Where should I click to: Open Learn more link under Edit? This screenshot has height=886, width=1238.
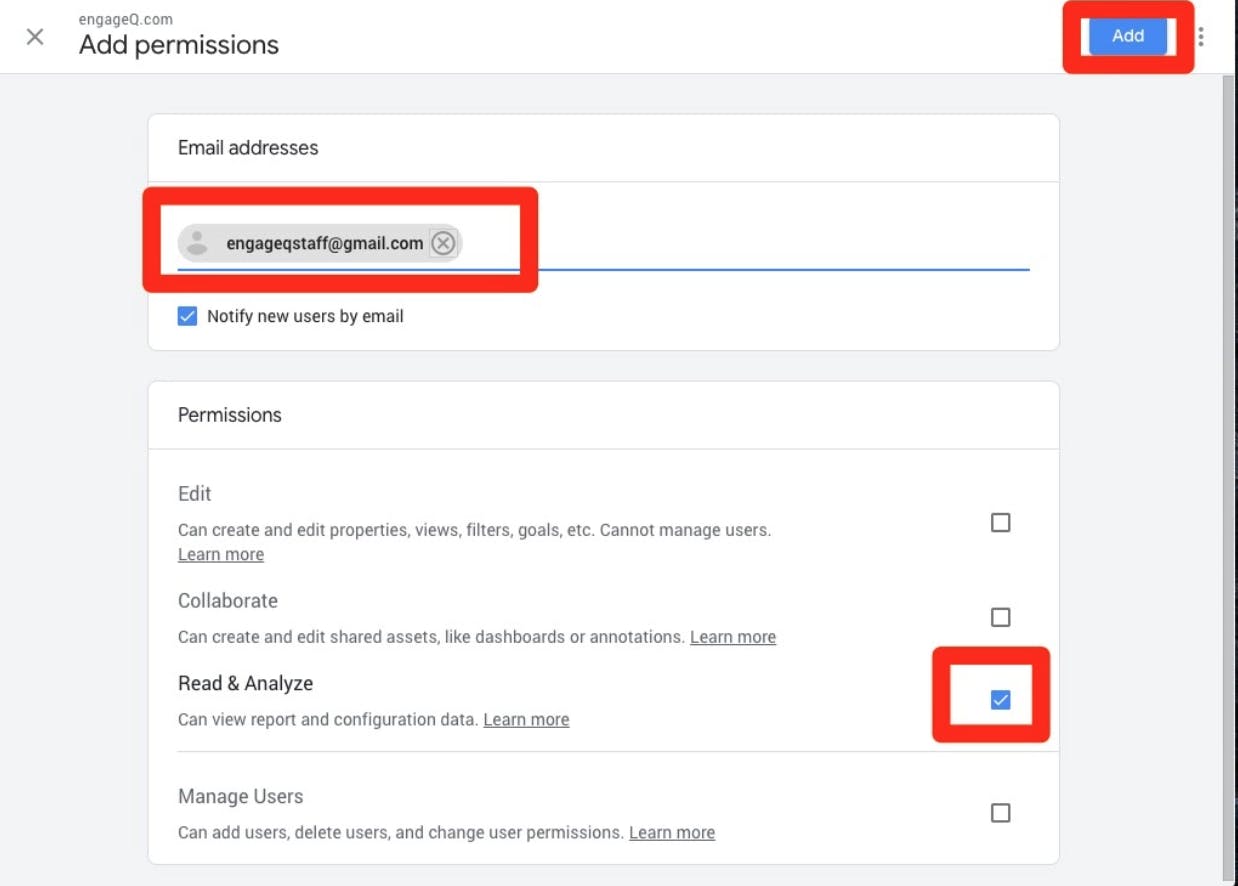[x=221, y=555]
